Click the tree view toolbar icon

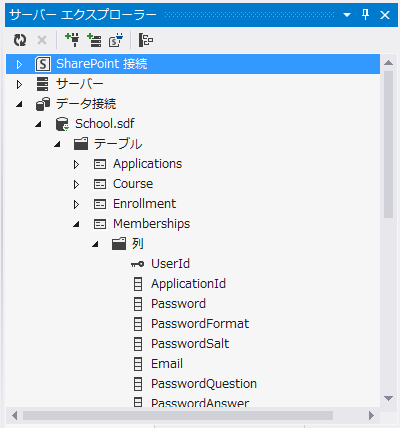pos(146,40)
